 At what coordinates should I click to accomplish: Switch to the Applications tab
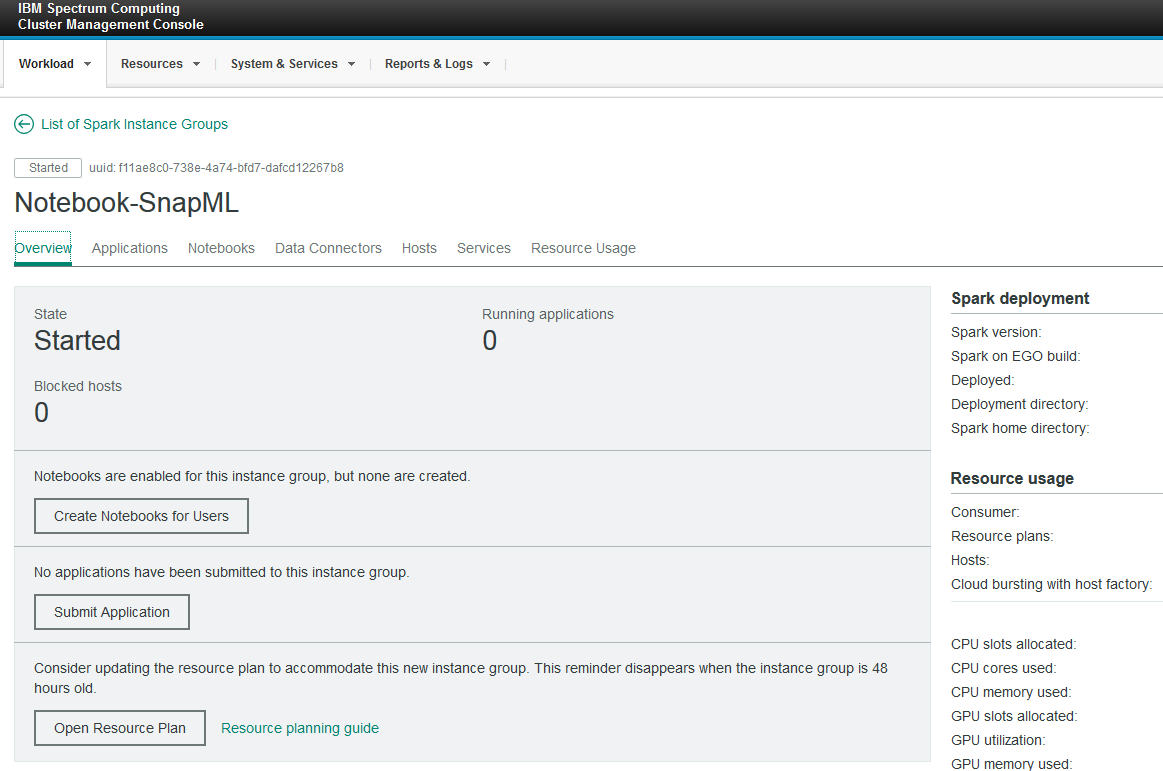point(129,248)
